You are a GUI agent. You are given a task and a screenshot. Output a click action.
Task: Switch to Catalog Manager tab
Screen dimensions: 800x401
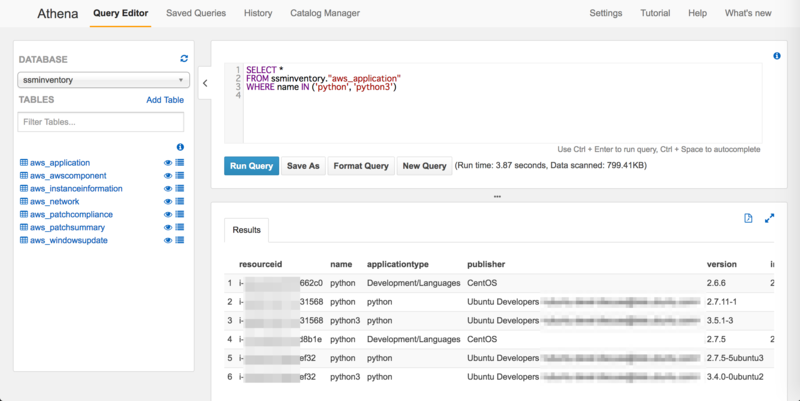pyautogui.click(x=325, y=13)
